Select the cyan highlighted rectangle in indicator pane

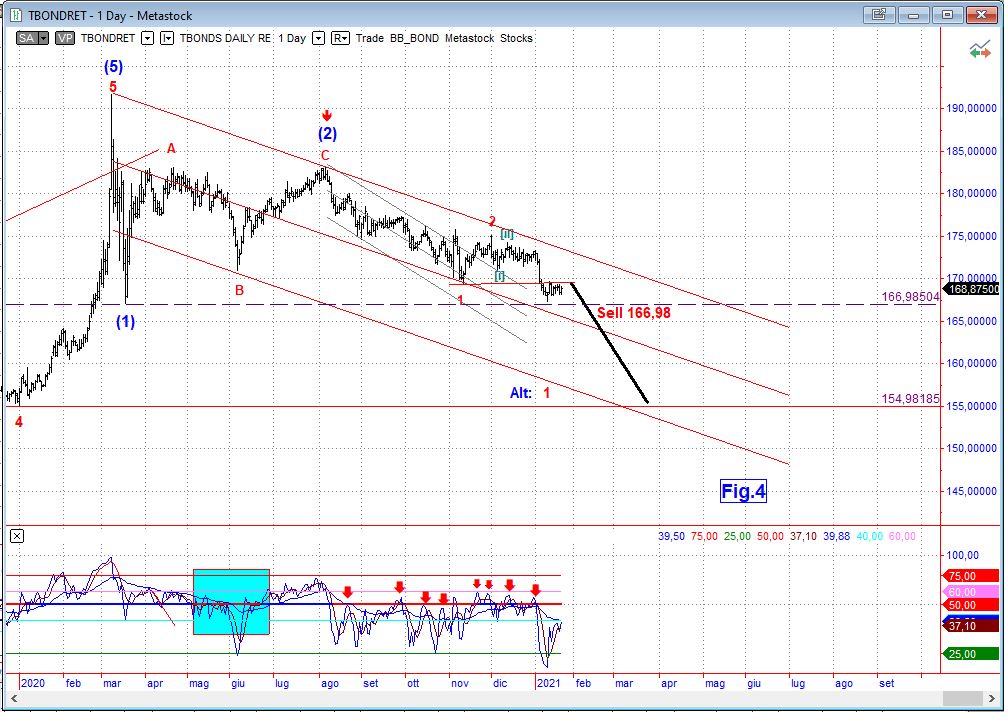coord(231,601)
